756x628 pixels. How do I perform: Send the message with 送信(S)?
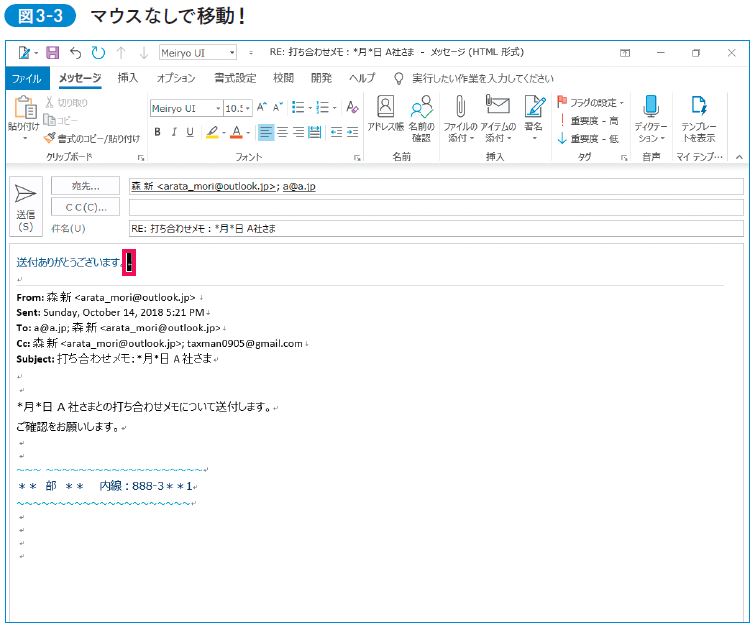tap(26, 206)
